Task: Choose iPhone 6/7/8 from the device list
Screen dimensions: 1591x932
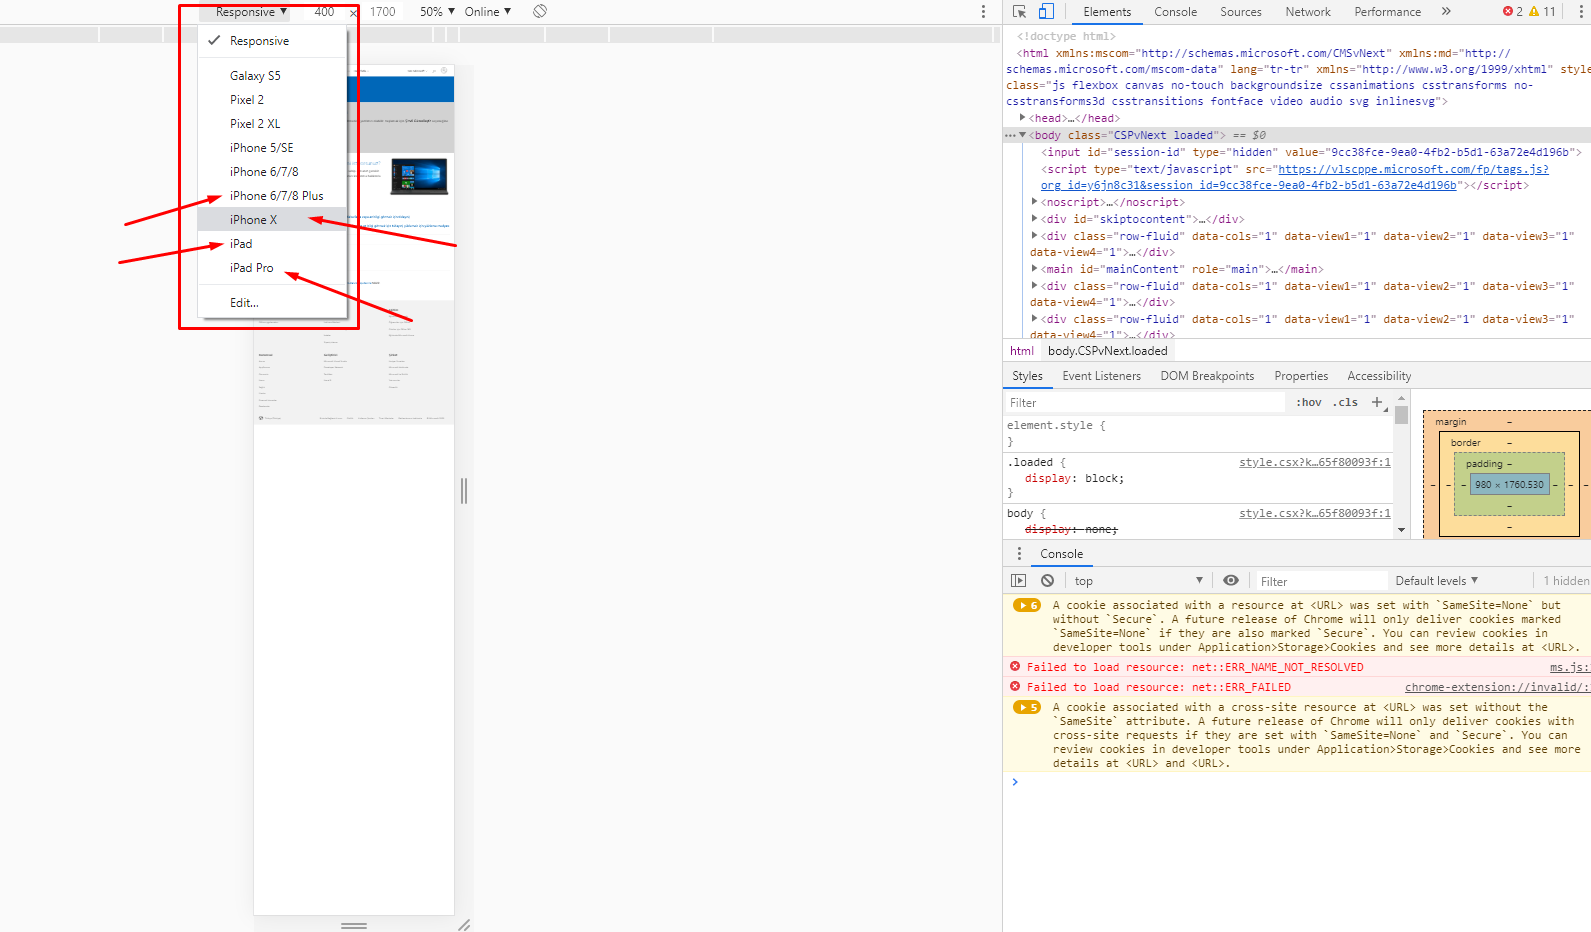Action: point(272,172)
